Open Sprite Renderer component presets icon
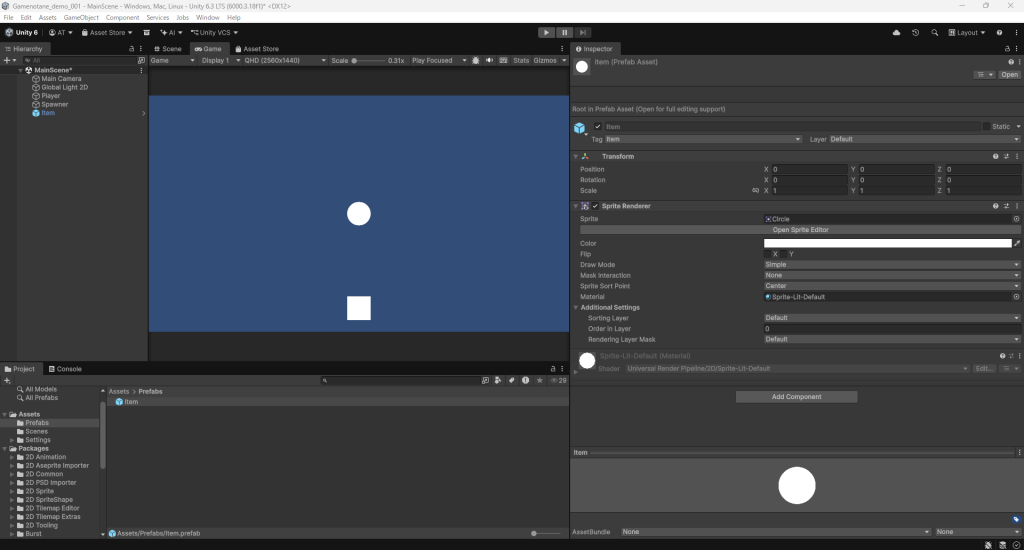Image resolution: width=1024 pixels, height=550 pixels. point(1006,206)
